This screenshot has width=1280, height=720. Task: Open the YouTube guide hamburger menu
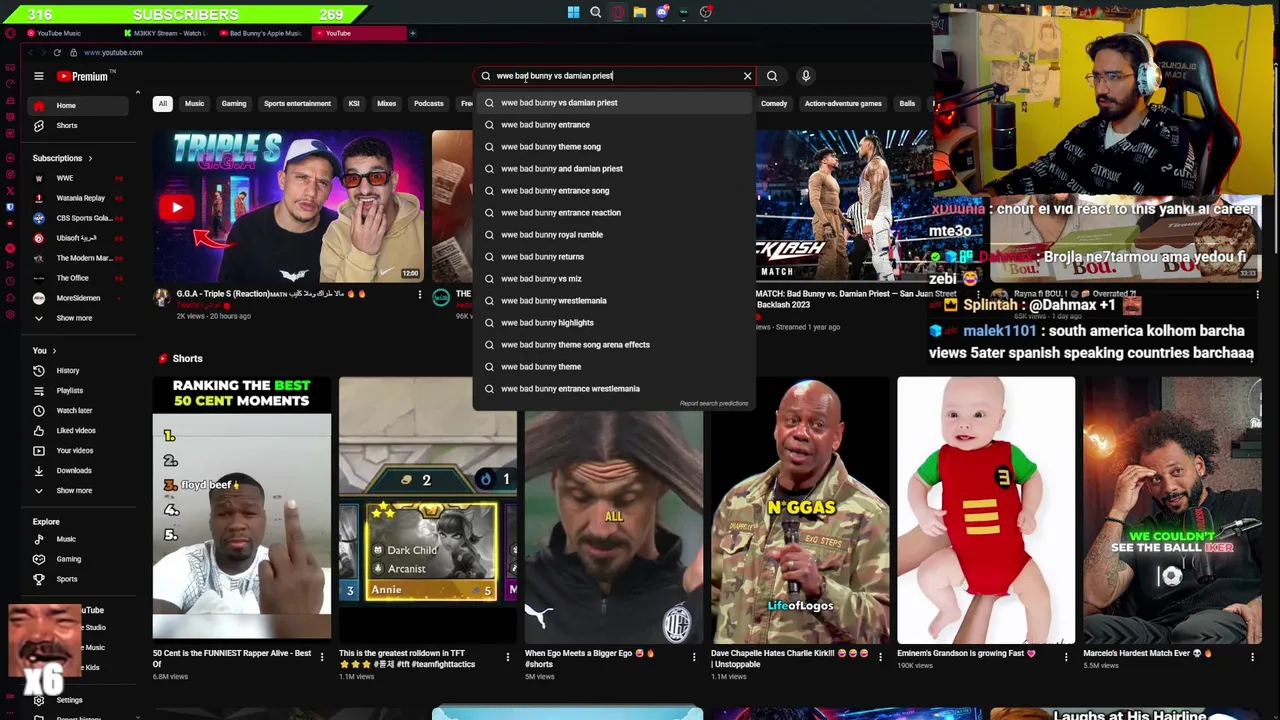click(38, 76)
